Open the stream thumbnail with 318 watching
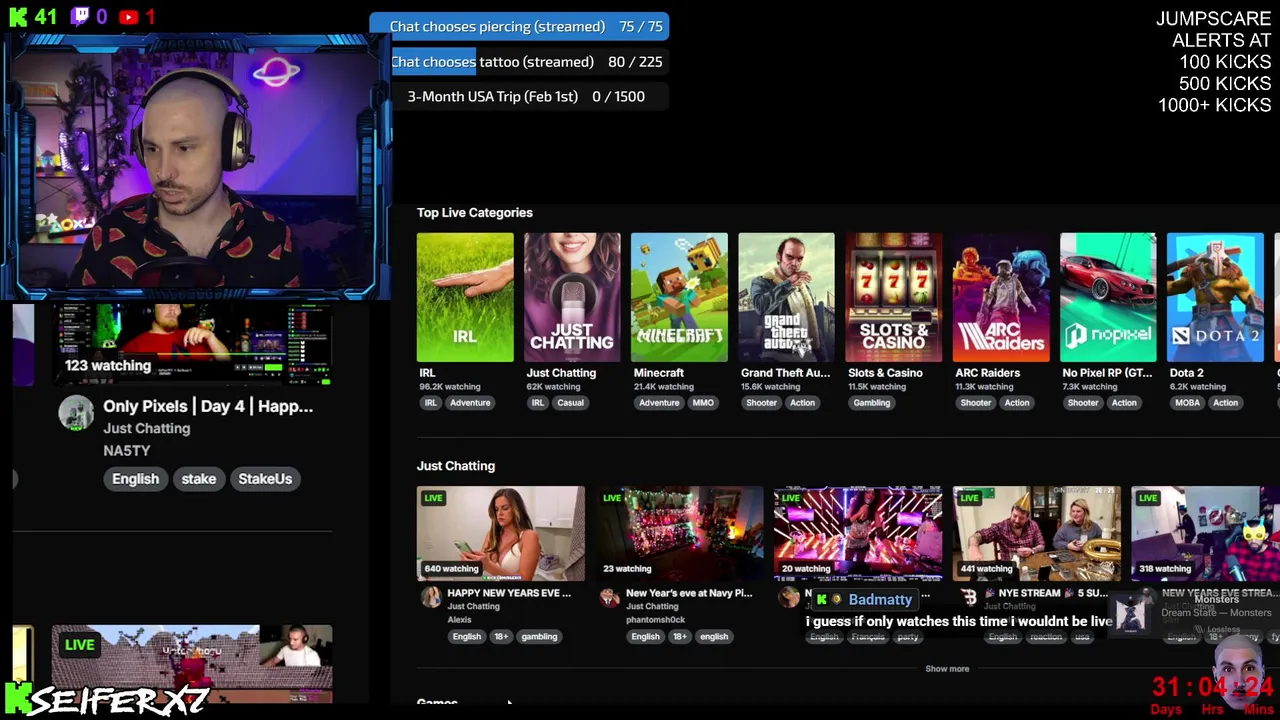The image size is (1280, 720). pos(1205,534)
